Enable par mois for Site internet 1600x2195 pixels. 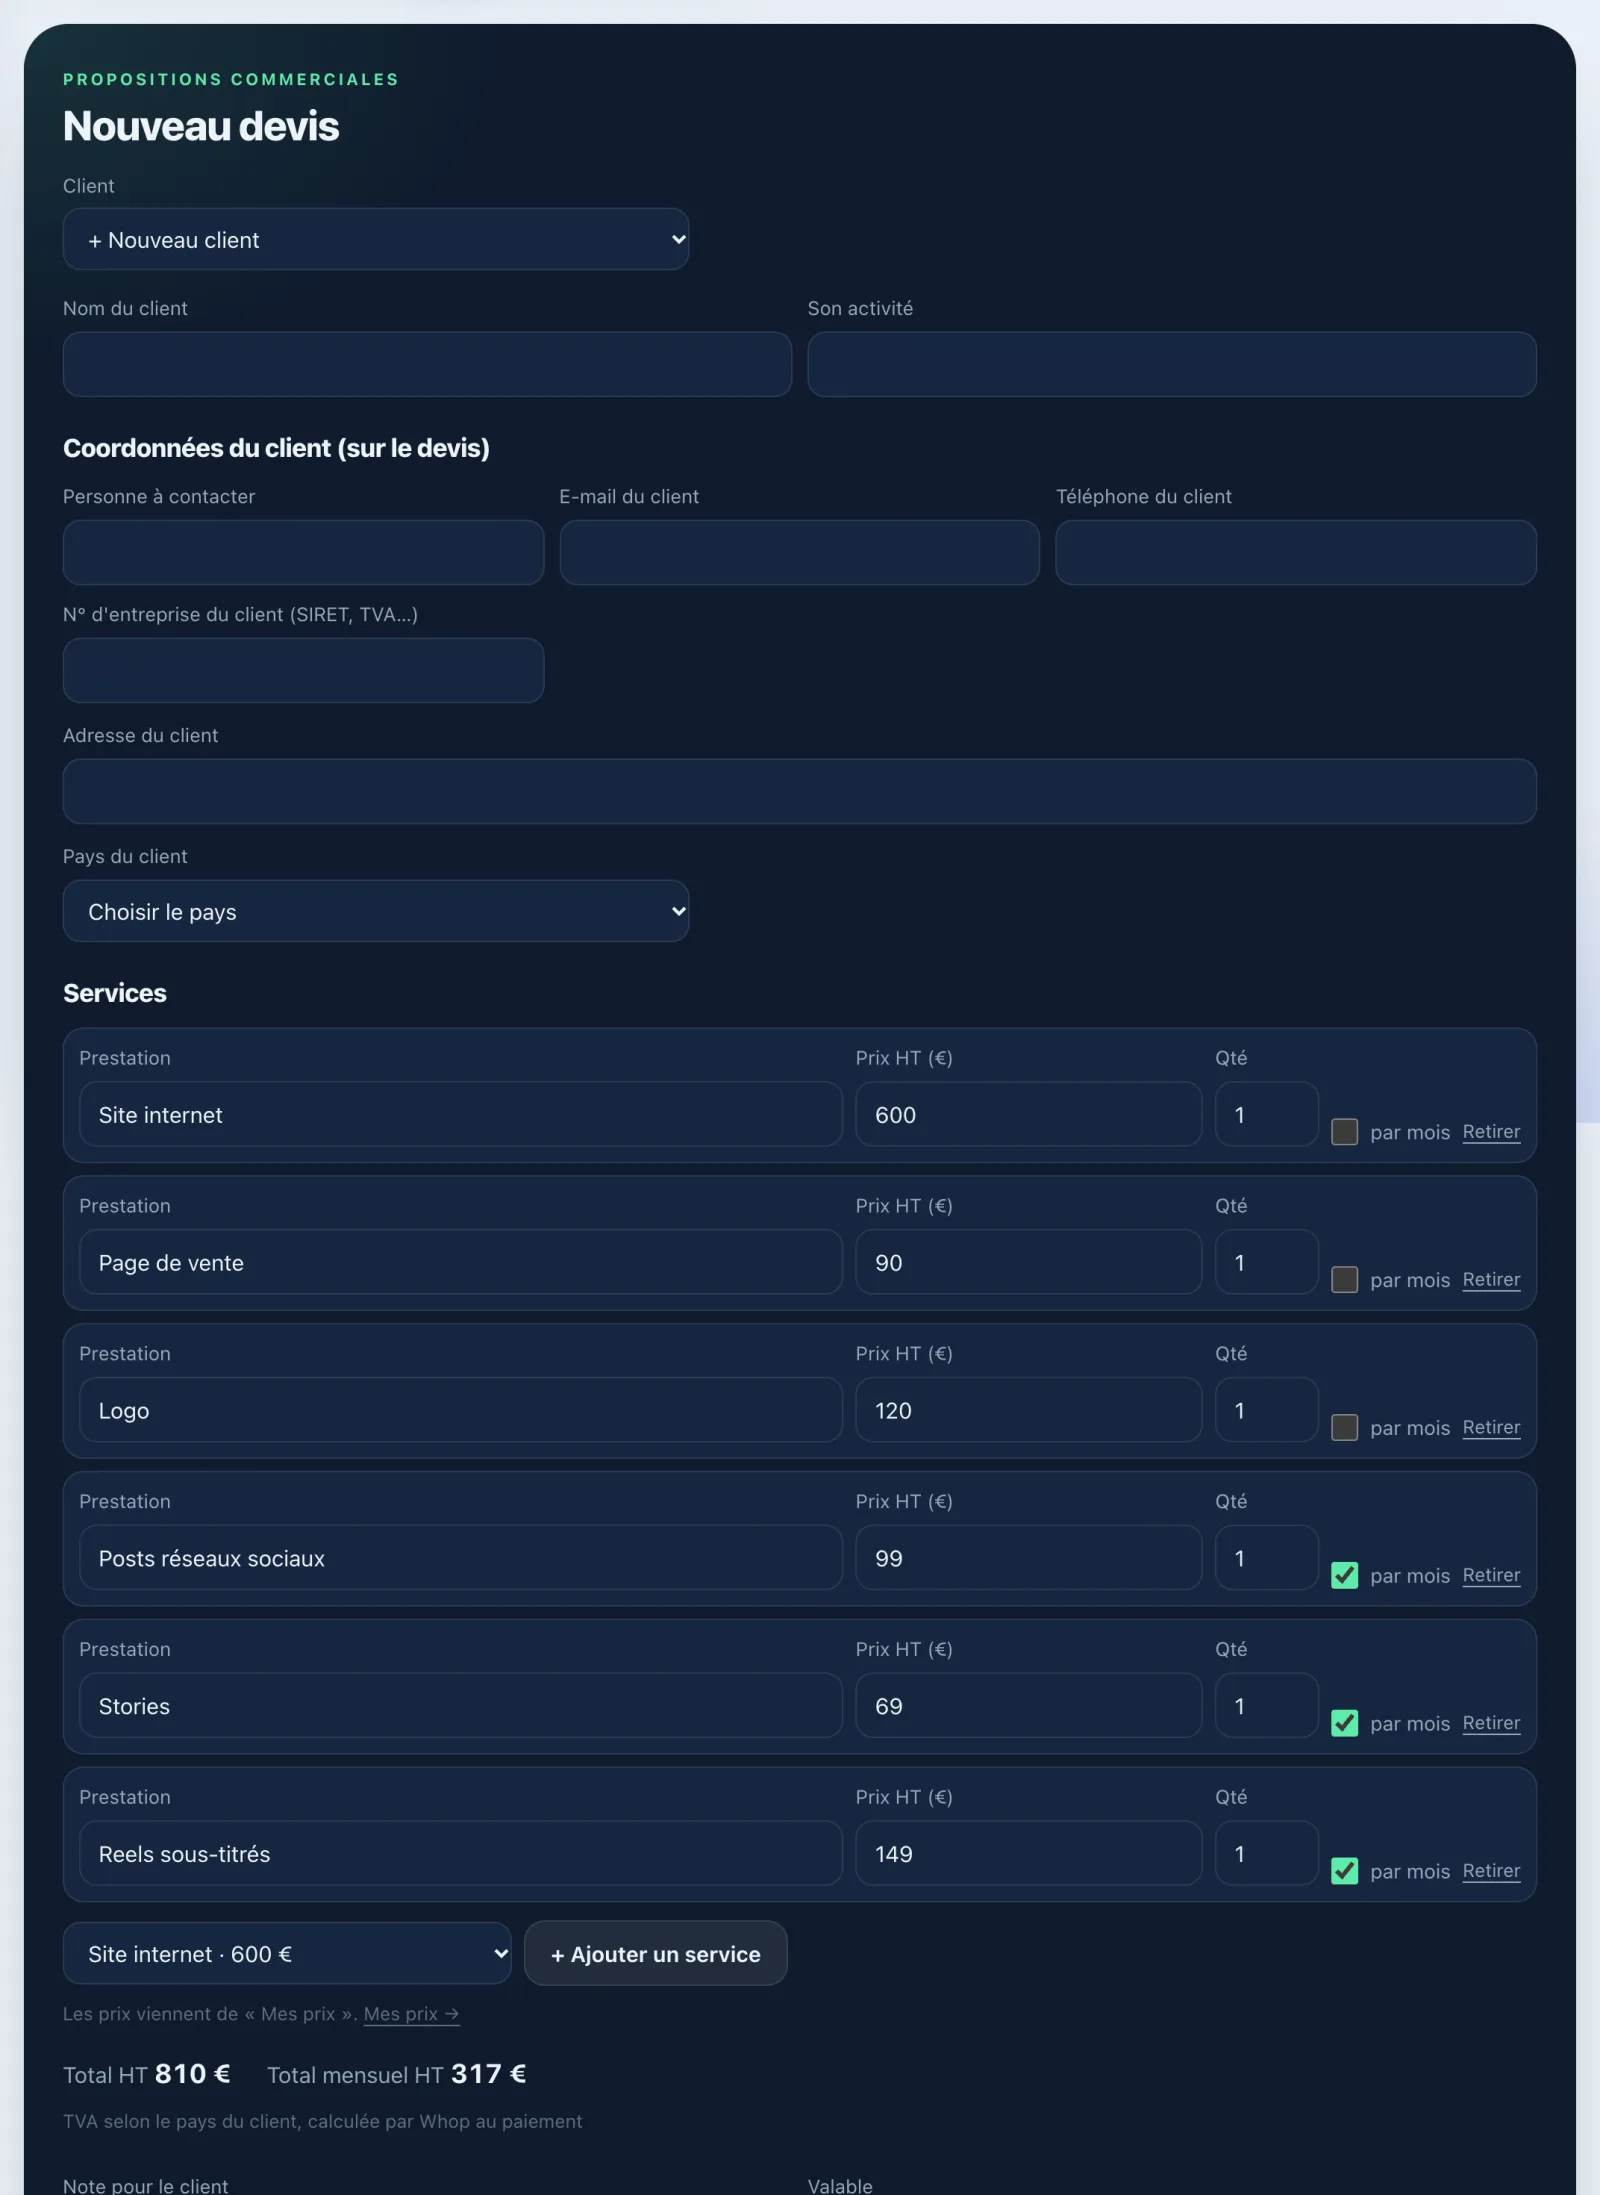pos(1345,1132)
